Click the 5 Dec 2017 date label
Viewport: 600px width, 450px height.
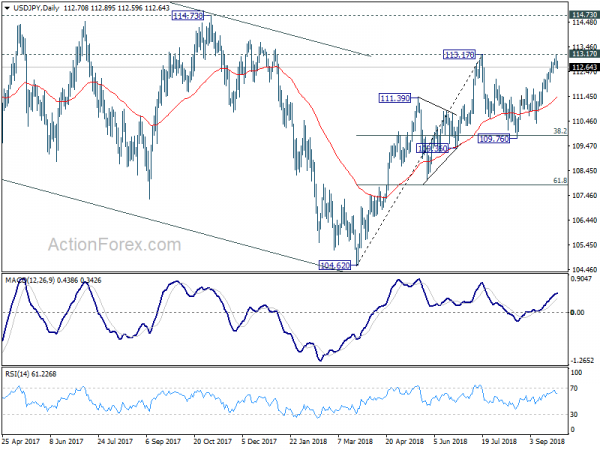[259, 442]
